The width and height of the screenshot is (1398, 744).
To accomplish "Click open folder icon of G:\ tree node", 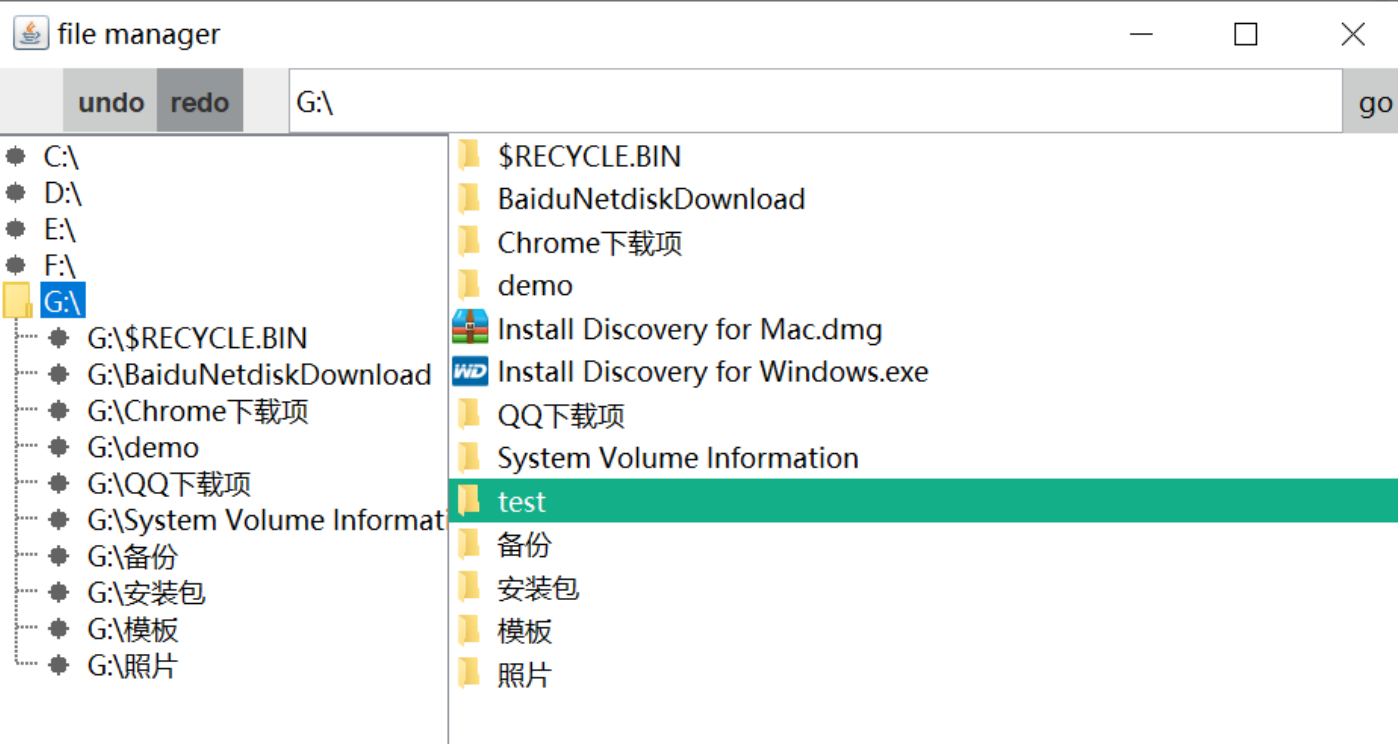I will (18, 300).
